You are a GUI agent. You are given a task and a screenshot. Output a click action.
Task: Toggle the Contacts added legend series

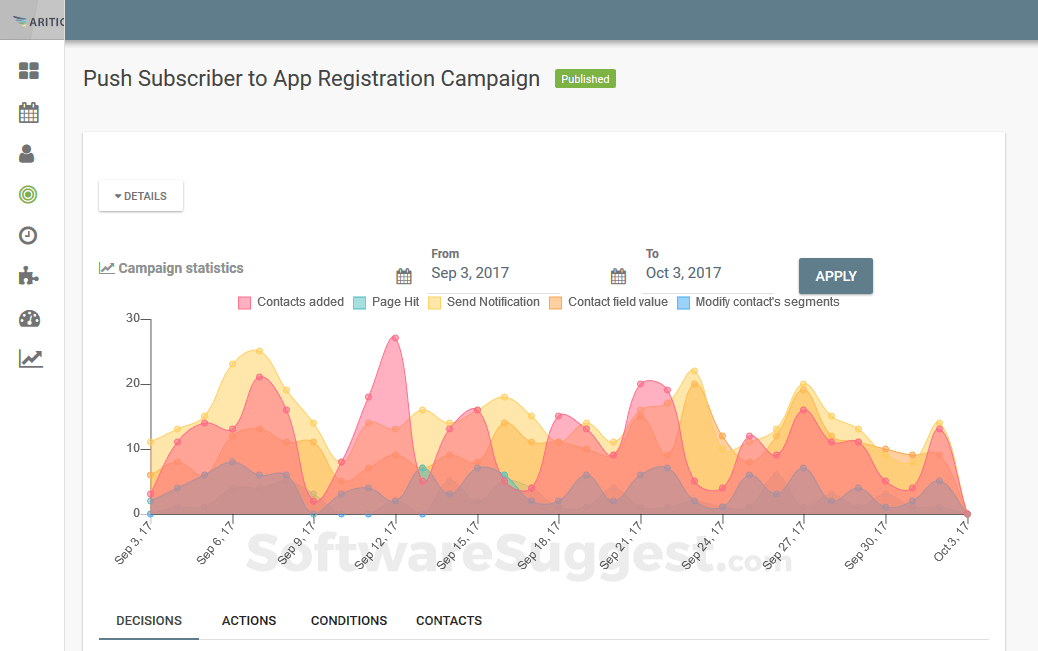pos(290,302)
